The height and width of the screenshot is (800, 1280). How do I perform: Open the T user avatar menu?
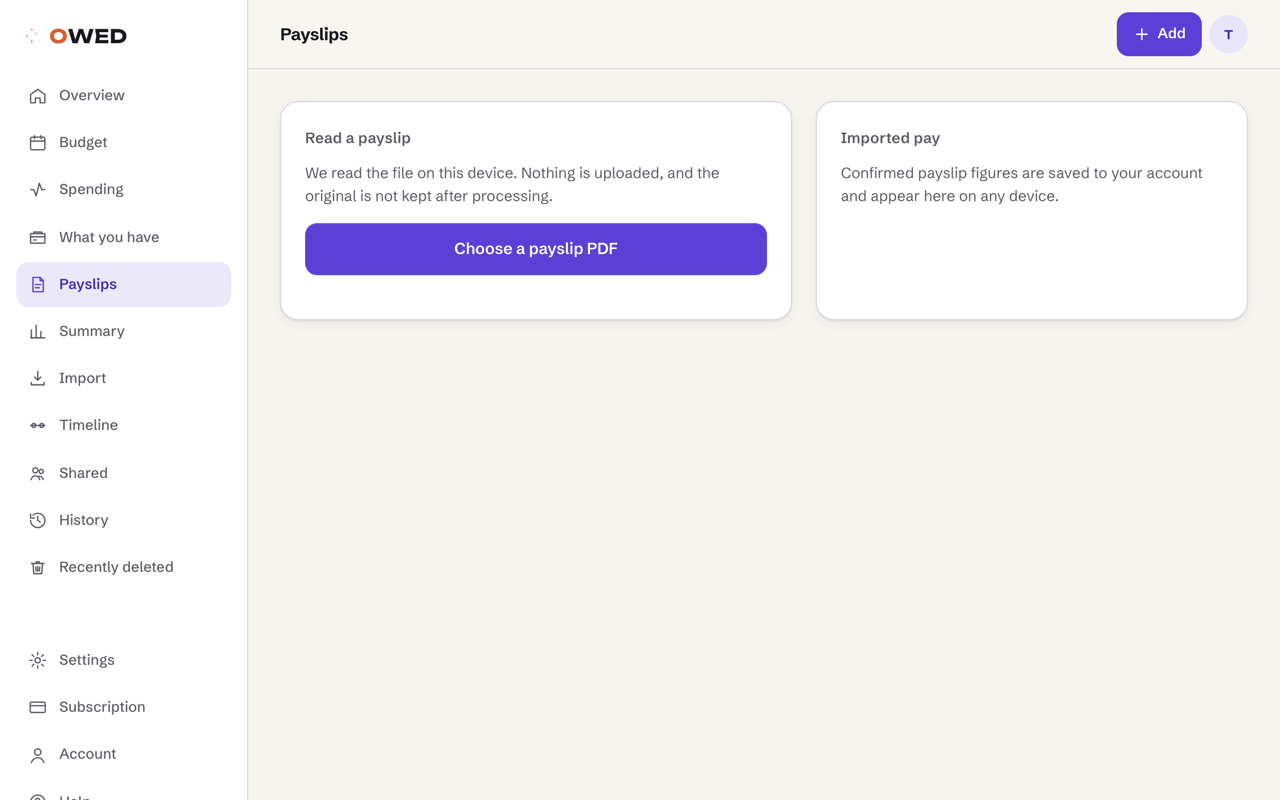click(x=1229, y=34)
